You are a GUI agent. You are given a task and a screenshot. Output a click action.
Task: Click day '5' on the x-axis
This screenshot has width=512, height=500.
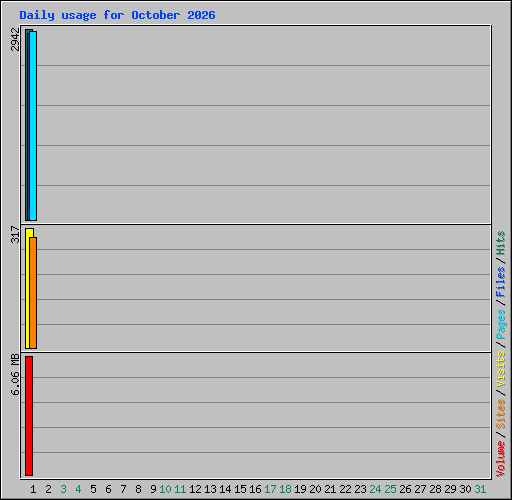[x=93, y=489]
